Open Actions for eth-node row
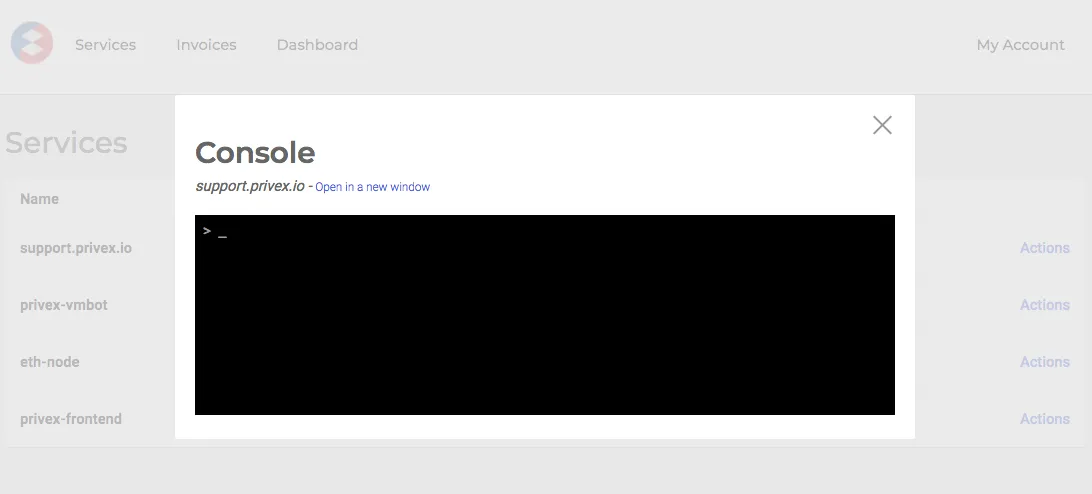The image size is (1092, 494). [x=1045, y=362]
